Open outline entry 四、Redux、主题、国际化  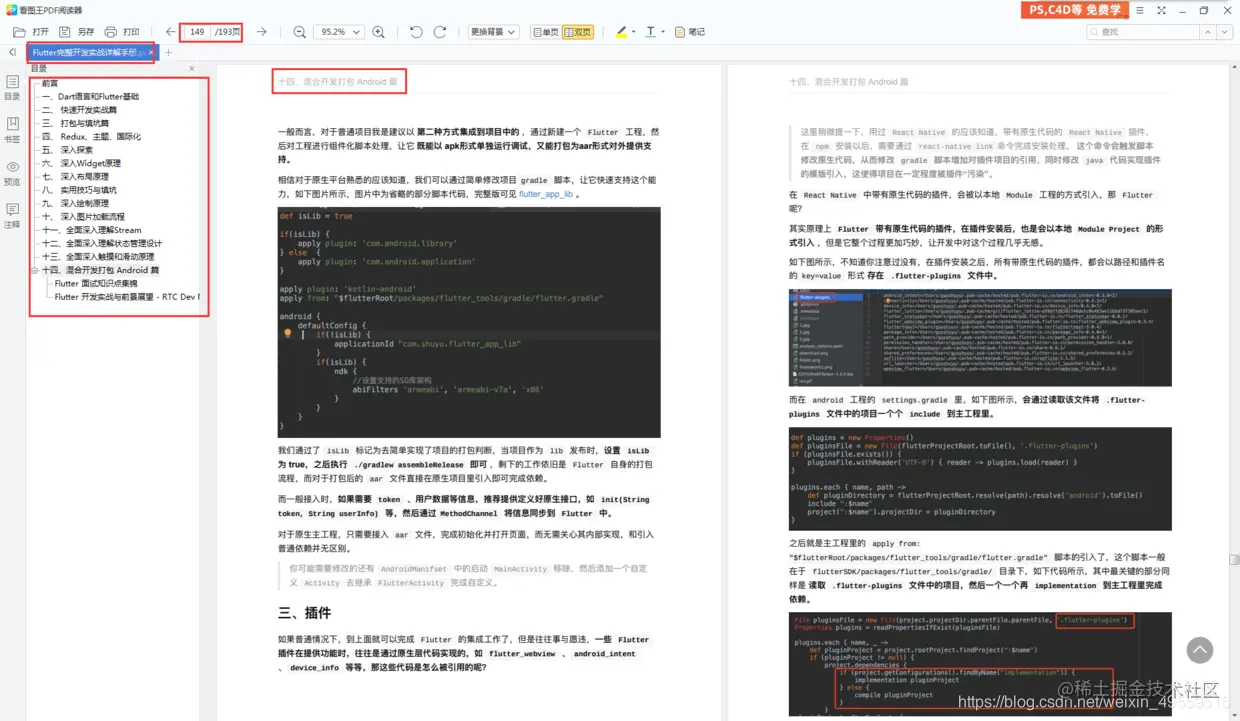tap(91, 136)
